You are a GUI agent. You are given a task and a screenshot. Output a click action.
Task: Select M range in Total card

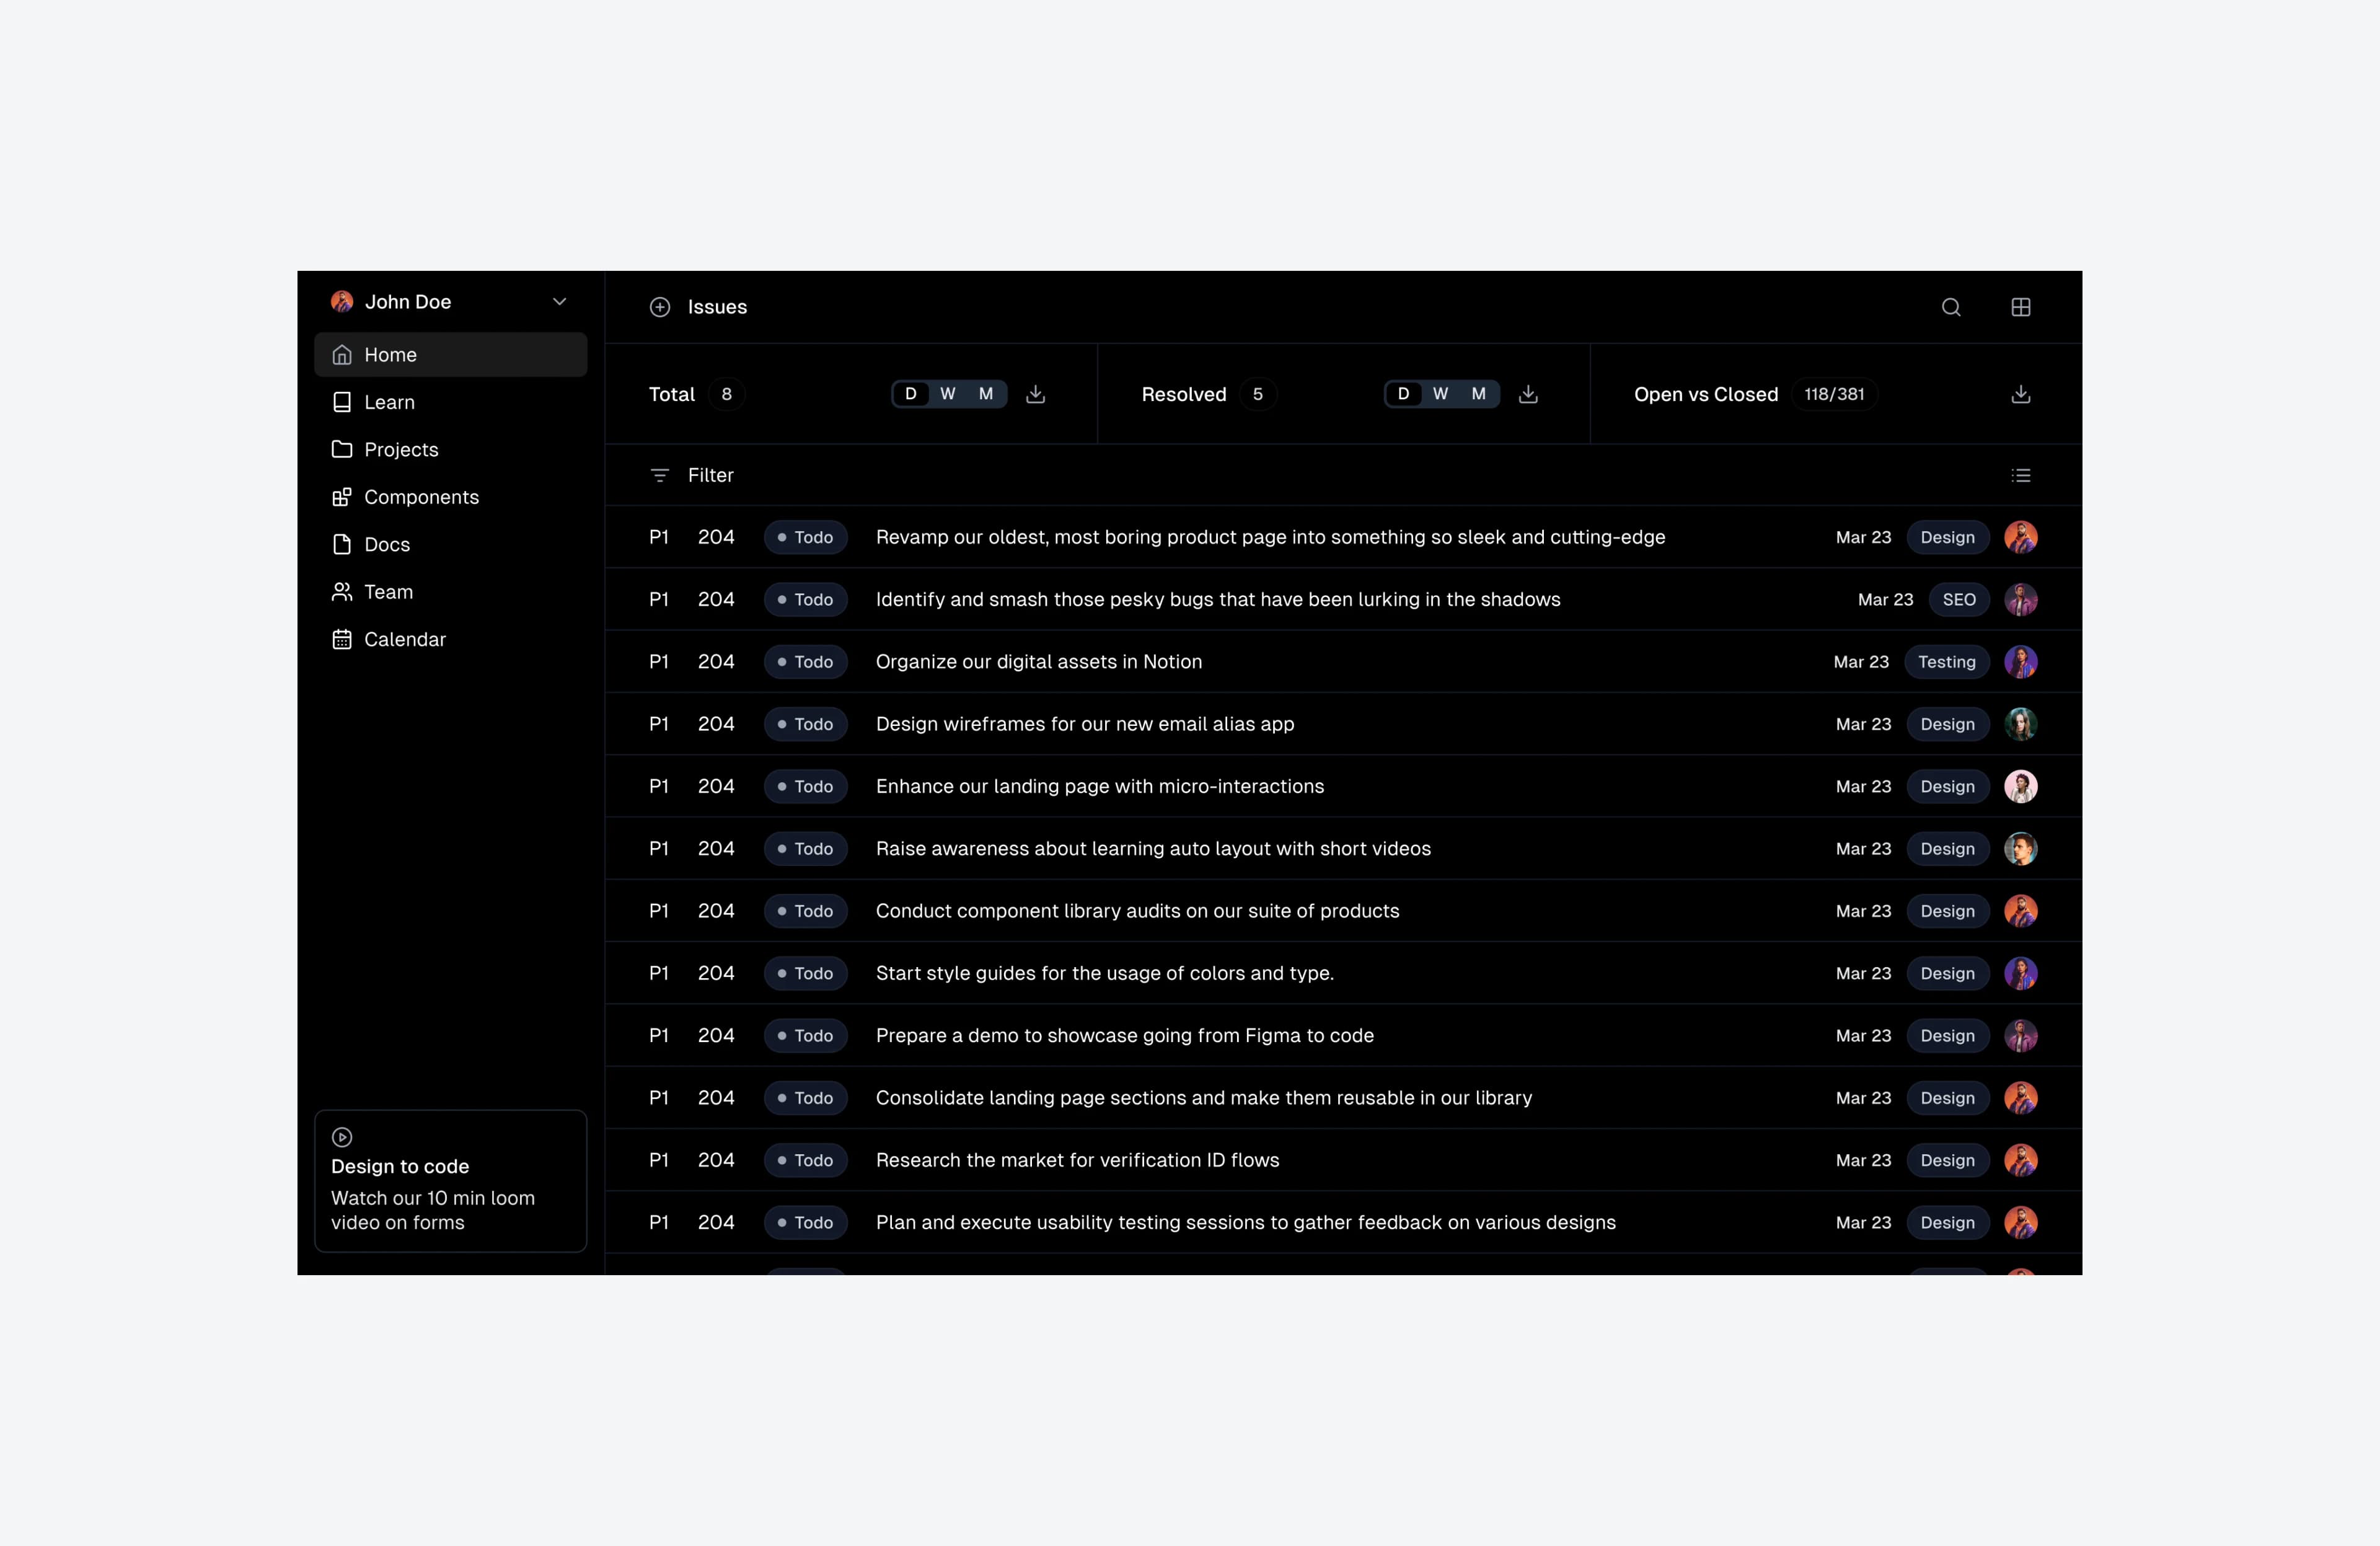(986, 394)
